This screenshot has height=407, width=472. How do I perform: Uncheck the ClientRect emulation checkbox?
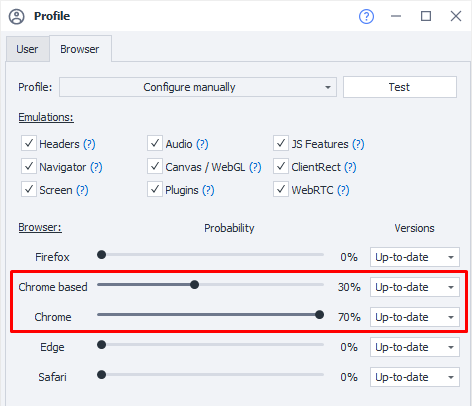(x=281, y=166)
